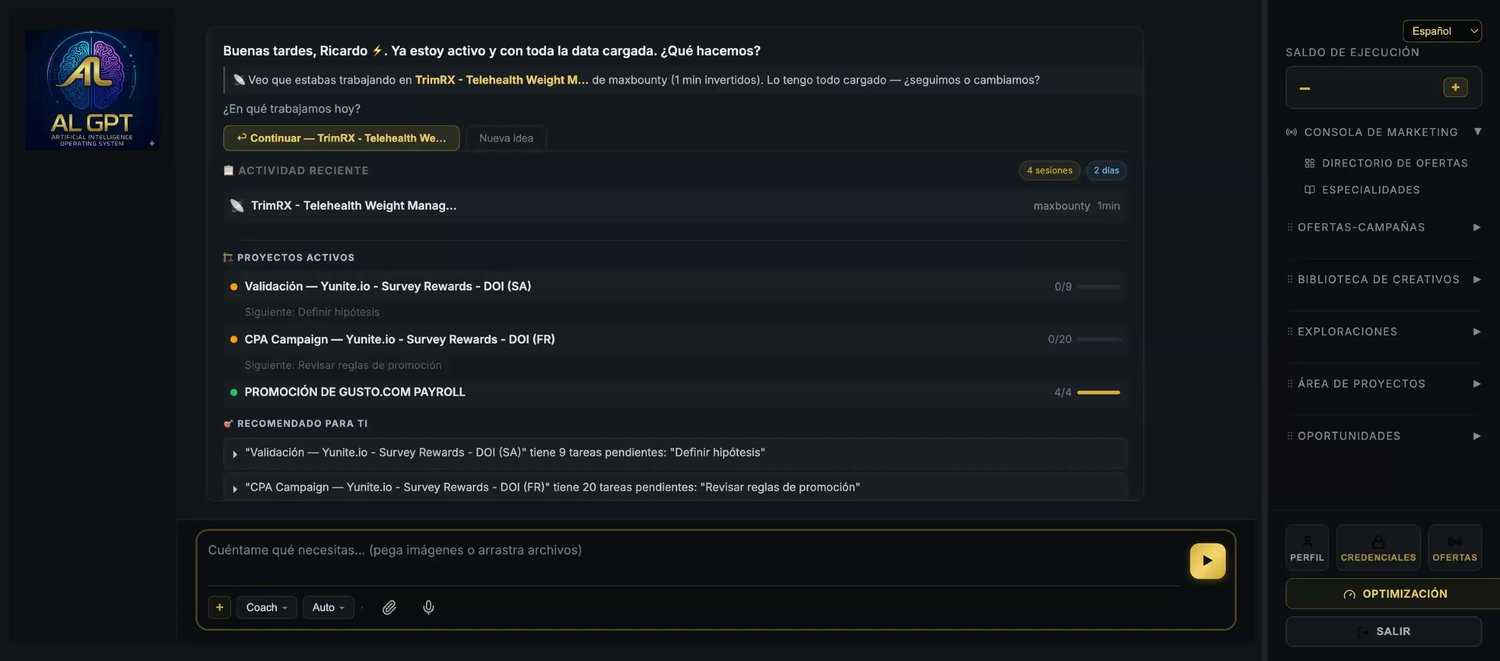Click the green status dot of Gusto.com Payroll
Viewport: 1500px width, 661px height.
(x=234, y=393)
